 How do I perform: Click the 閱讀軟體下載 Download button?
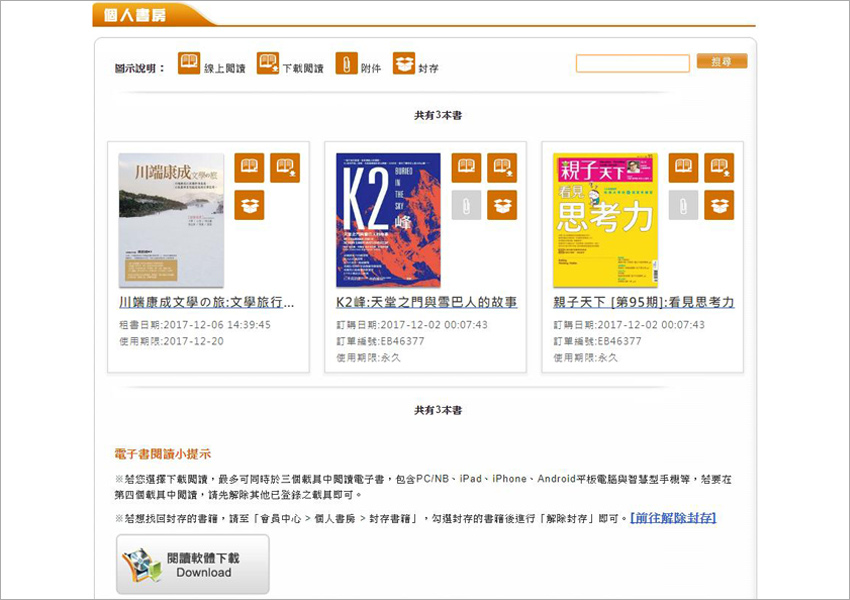click(193, 565)
